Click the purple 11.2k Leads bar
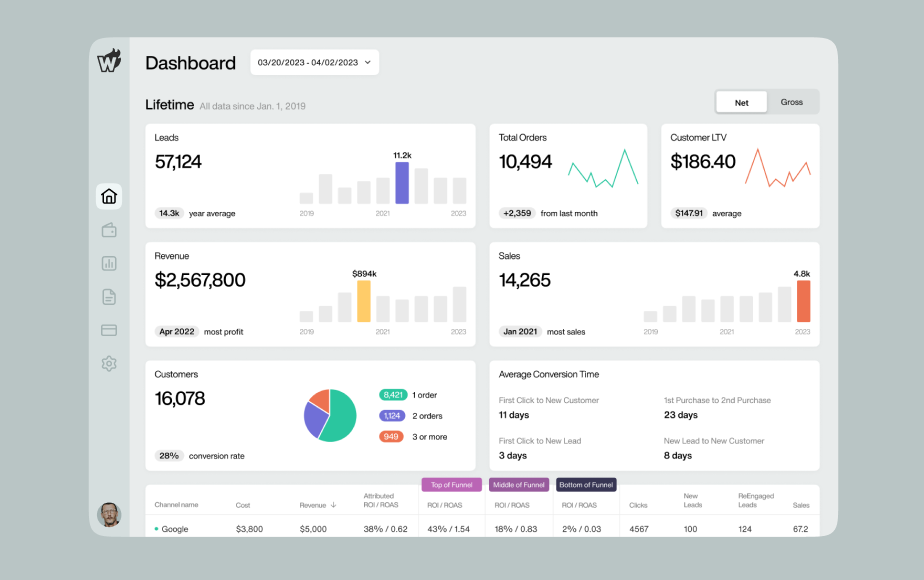 pos(402,183)
